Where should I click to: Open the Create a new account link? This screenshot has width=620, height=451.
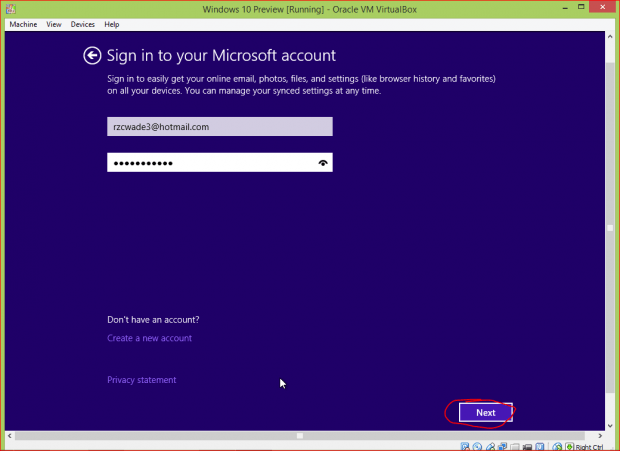pyautogui.click(x=149, y=338)
